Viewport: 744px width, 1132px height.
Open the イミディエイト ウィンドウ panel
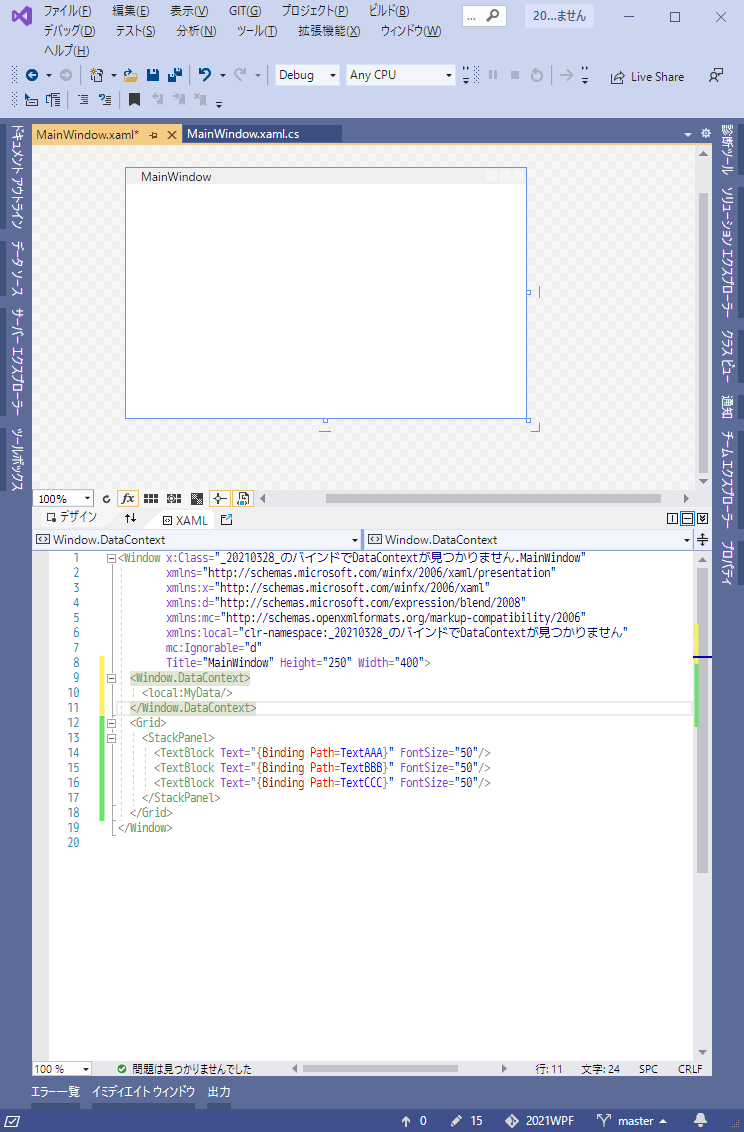click(143, 1092)
